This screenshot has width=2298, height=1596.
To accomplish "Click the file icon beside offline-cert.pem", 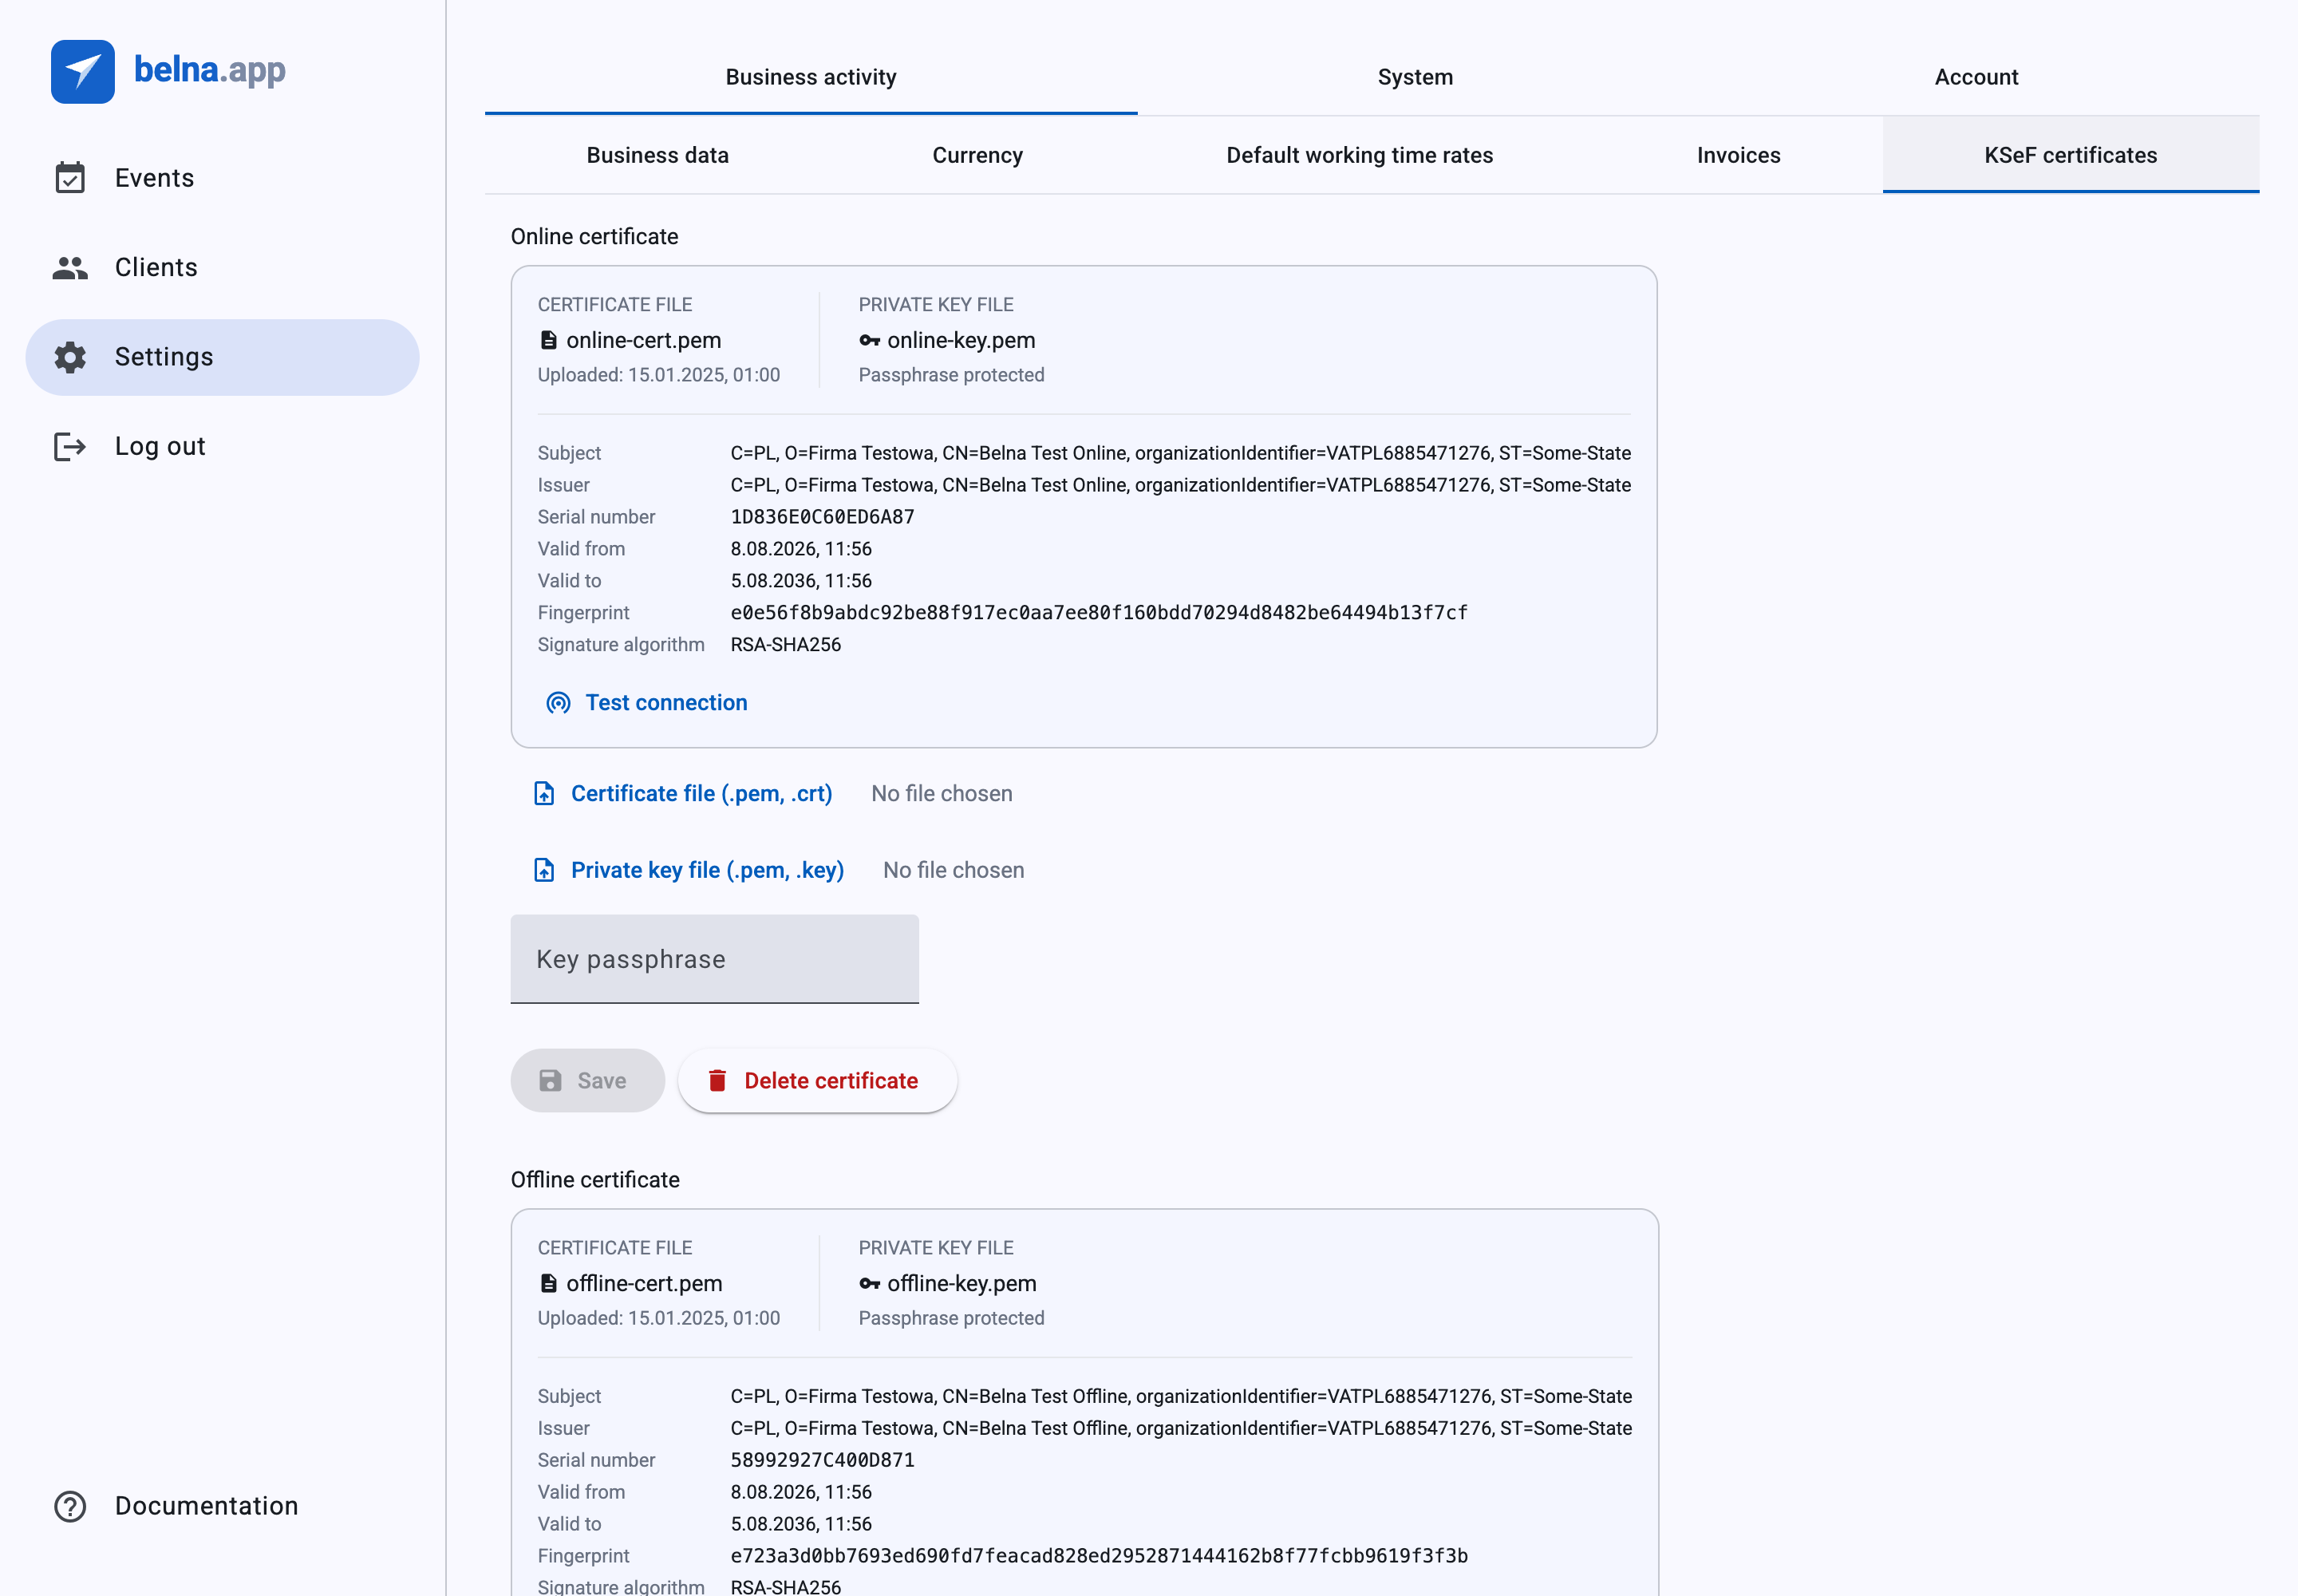I will (548, 1283).
